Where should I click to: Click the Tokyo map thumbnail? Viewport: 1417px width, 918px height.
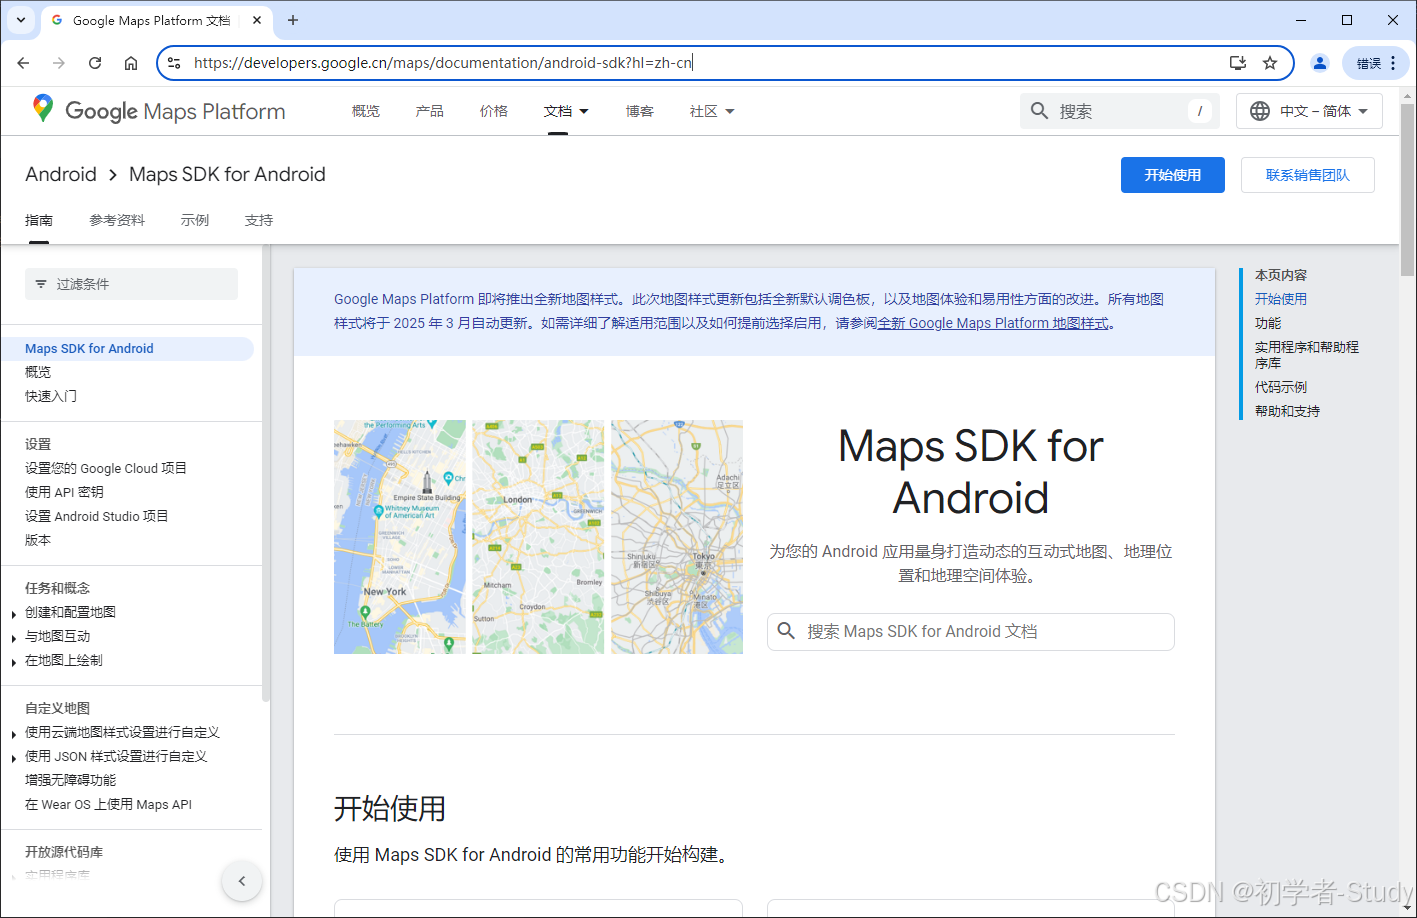(x=677, y=537)
